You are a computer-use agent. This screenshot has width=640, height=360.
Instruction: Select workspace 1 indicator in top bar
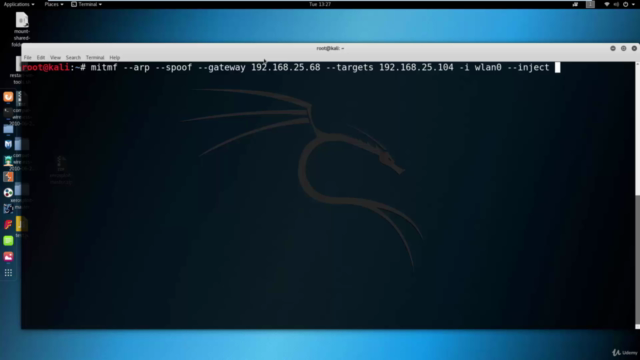pyautogui.click(x=590, y=4)
